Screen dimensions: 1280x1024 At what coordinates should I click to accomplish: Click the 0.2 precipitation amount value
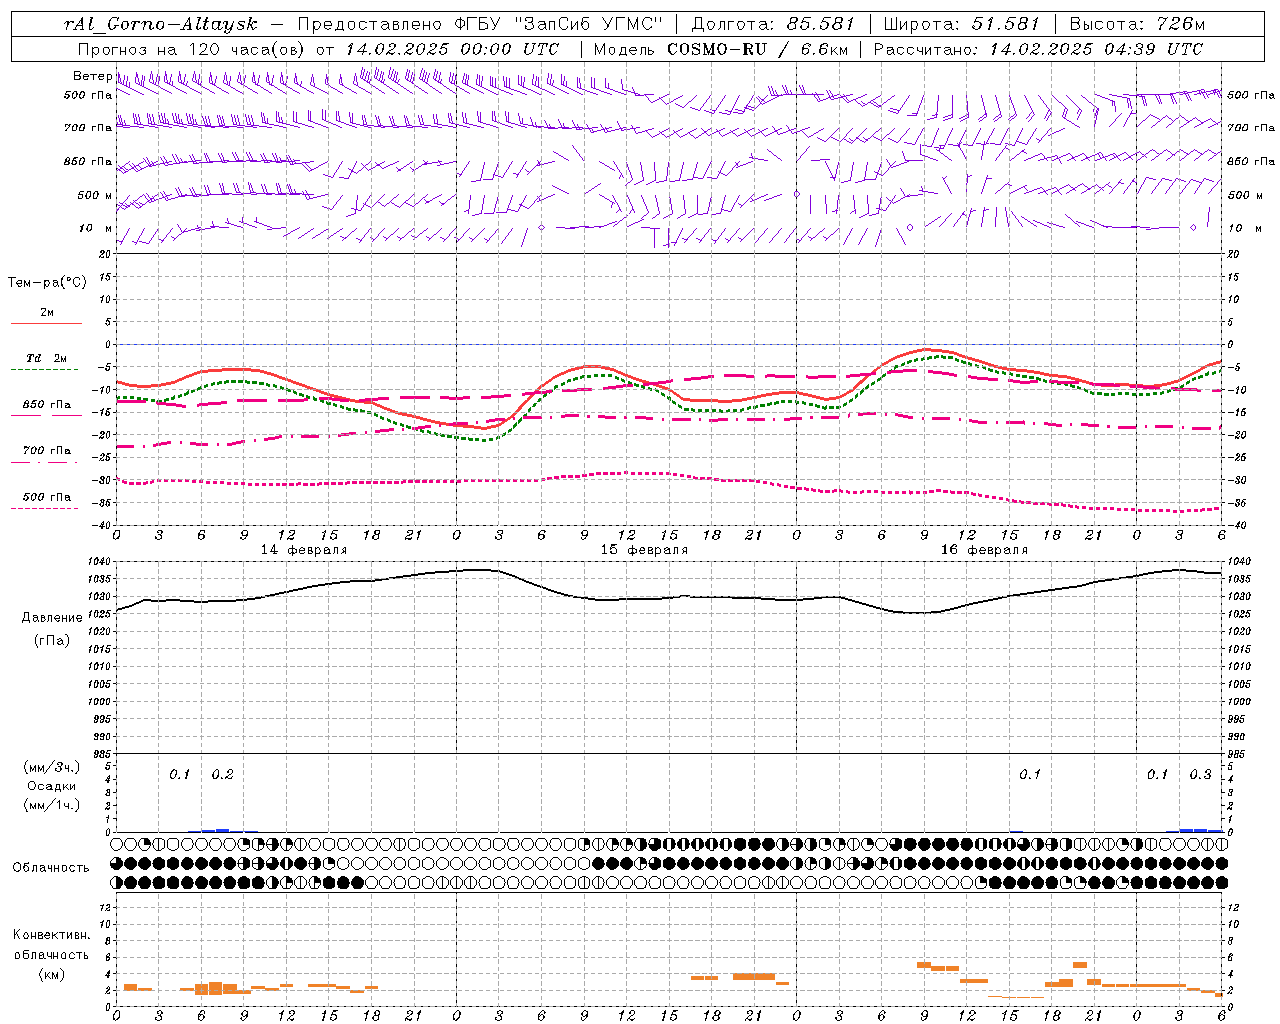(222, 774)
